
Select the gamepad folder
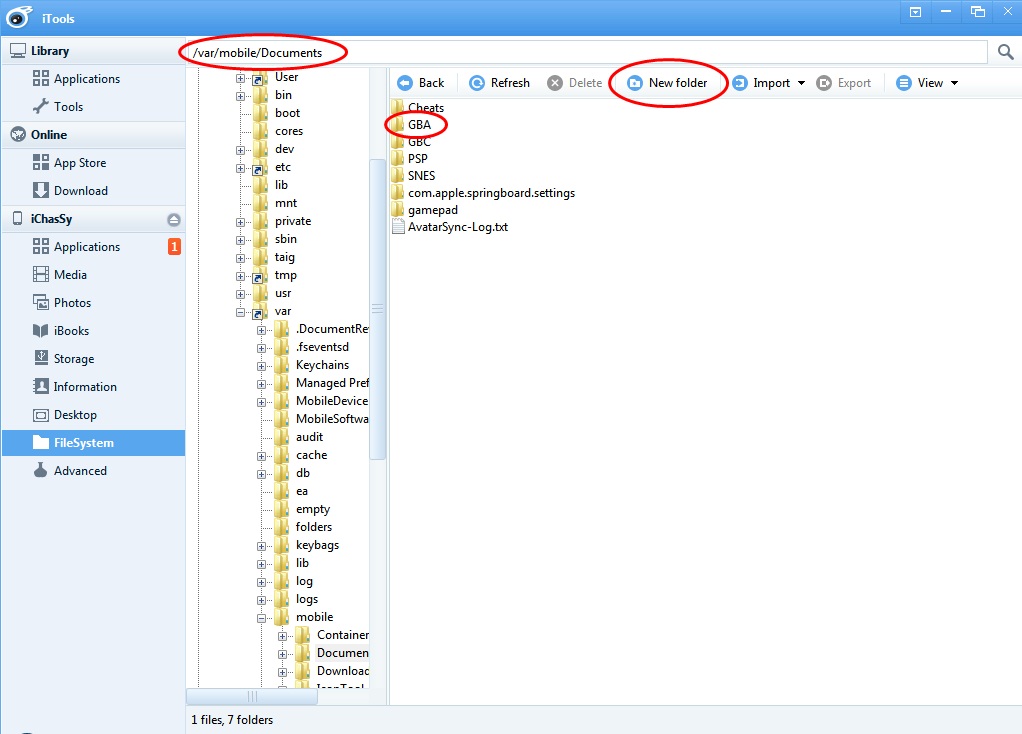(x=433, y=210)
